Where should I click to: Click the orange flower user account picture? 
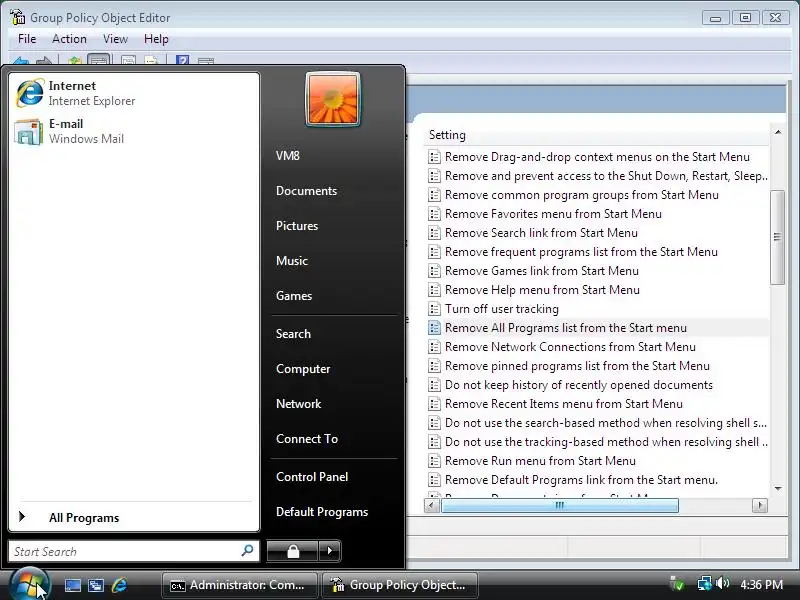tap(333, 99)
